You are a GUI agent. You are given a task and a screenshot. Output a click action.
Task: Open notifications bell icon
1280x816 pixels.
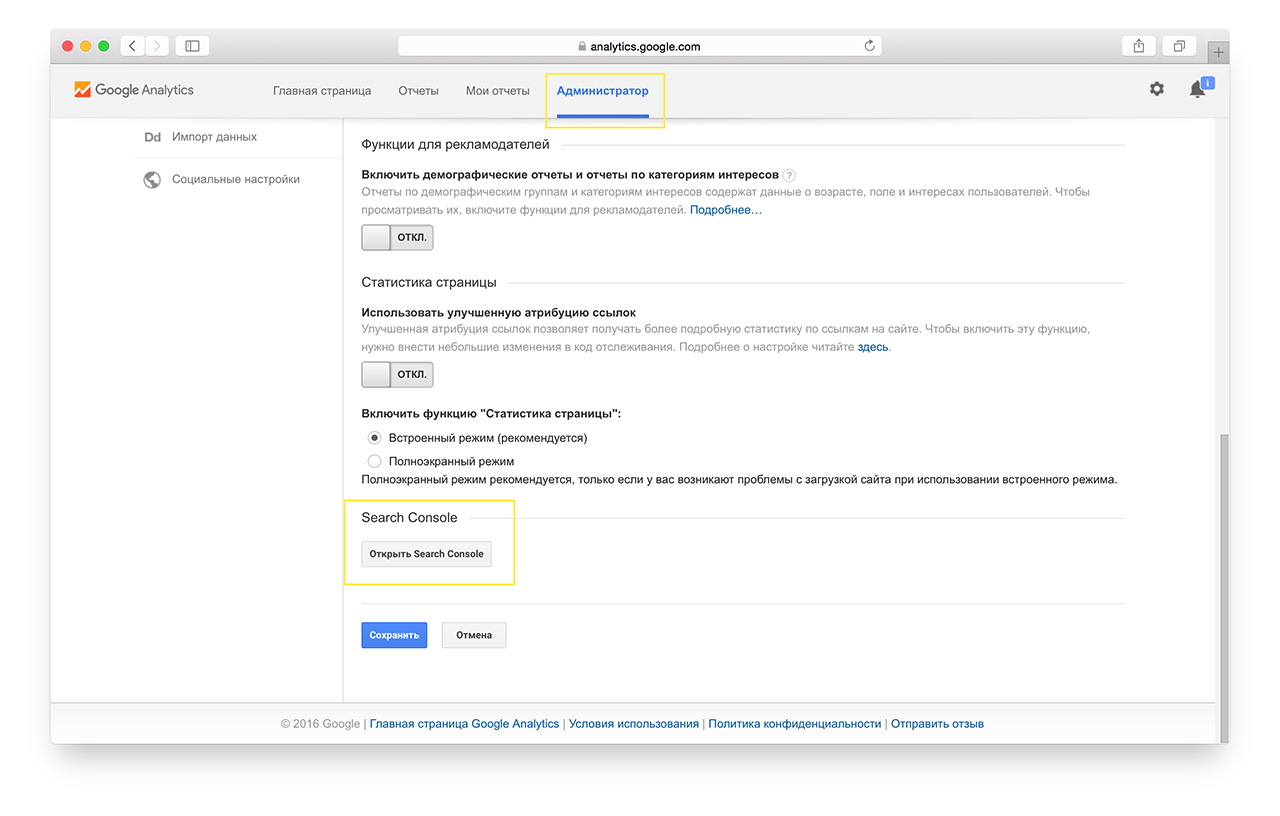coord(1197,90)
